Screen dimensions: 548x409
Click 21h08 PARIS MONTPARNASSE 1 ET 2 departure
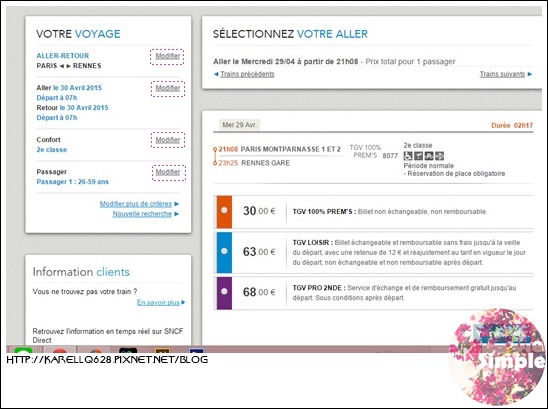(280, 149)
